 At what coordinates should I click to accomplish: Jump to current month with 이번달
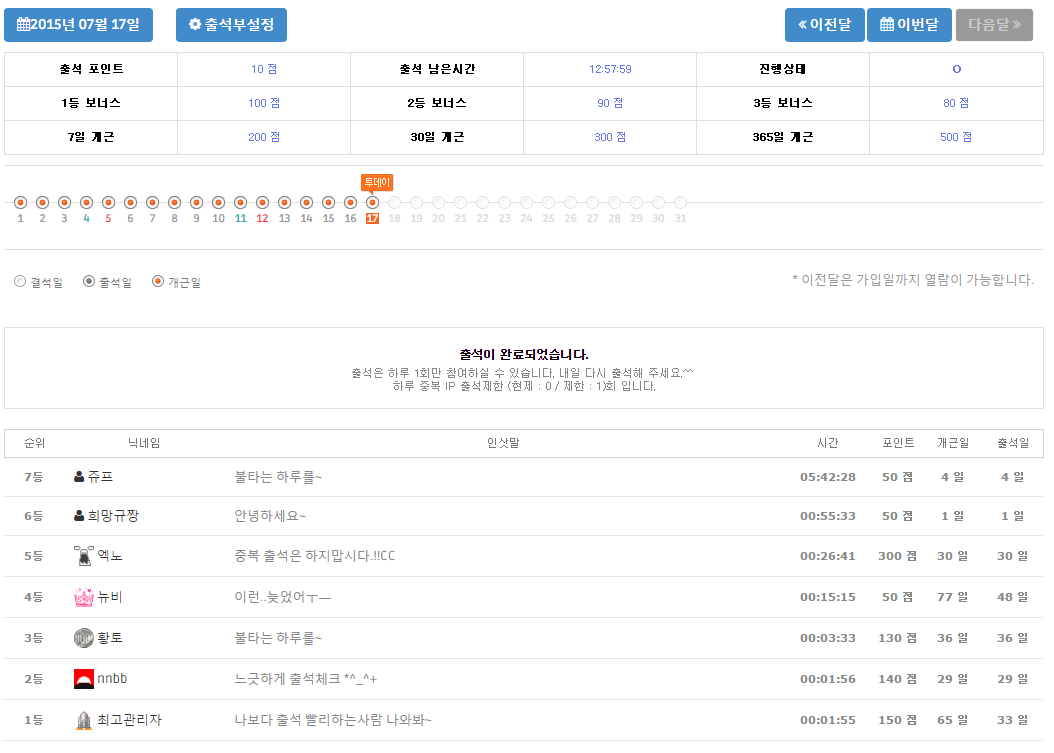click(908, 25)
